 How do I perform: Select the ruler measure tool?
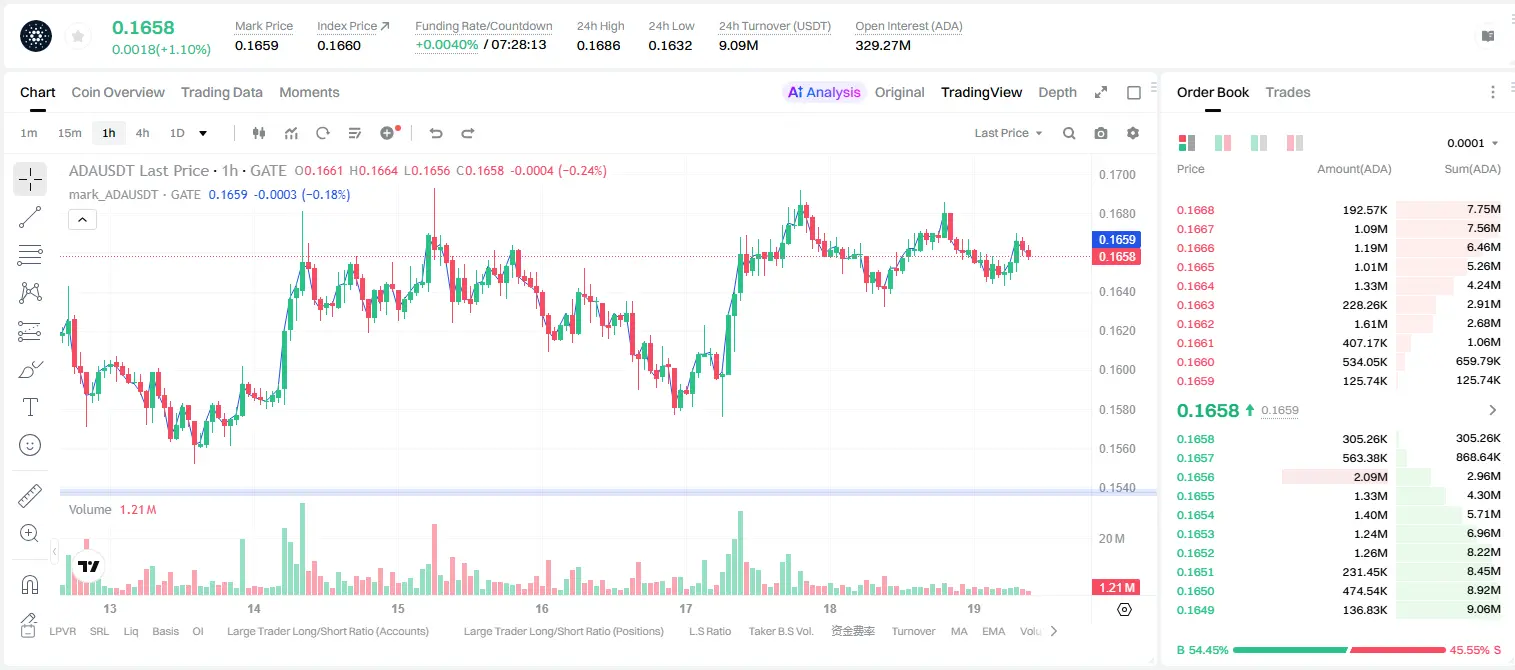pos(30,496)
